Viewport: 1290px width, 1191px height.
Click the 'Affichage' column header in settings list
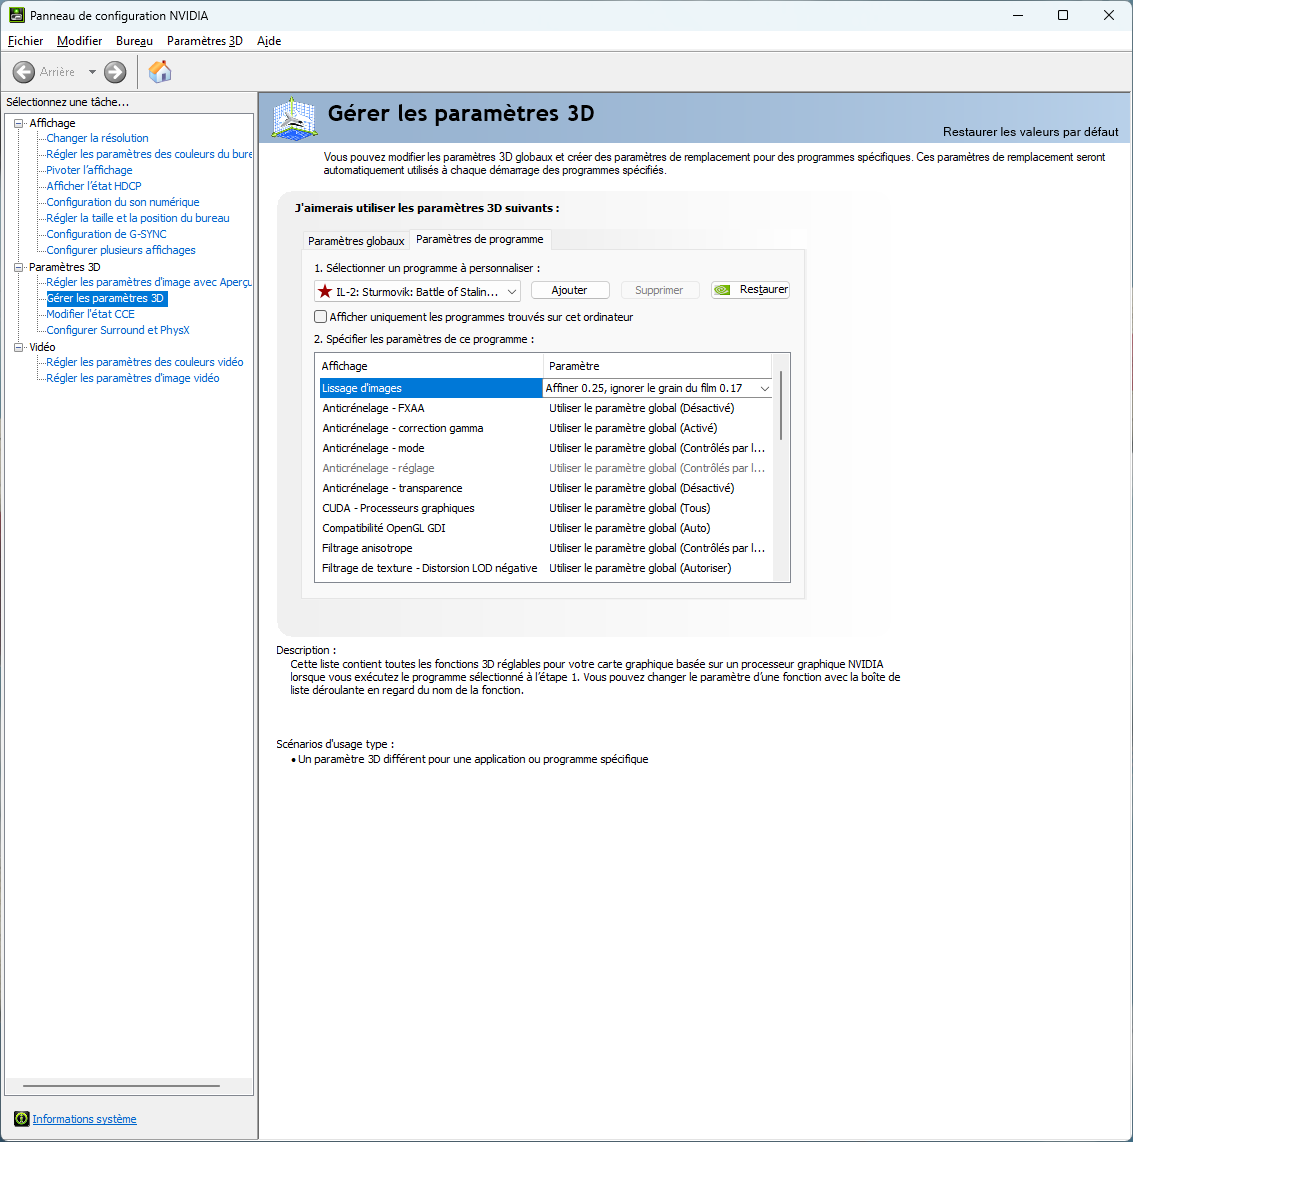pyautogui.click(x=429, y=366)
